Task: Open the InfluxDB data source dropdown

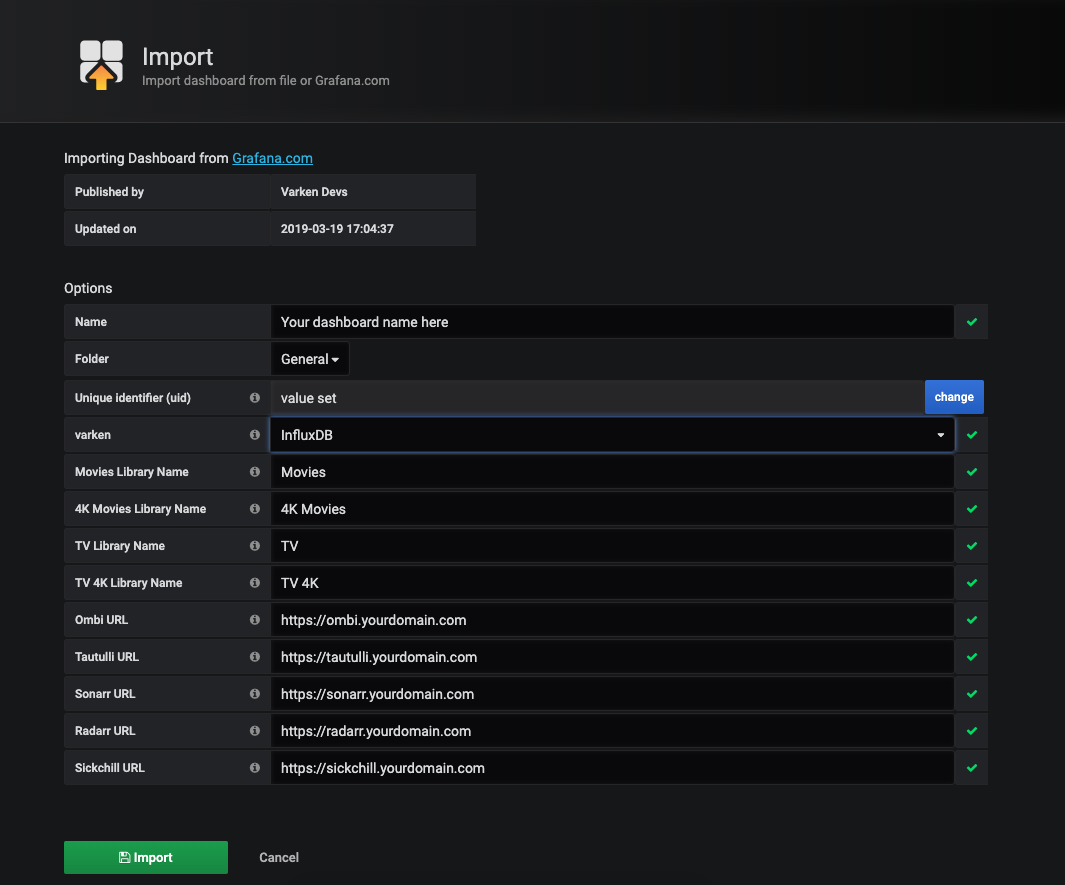Action: pyautogui.click(x=612, y=435)
